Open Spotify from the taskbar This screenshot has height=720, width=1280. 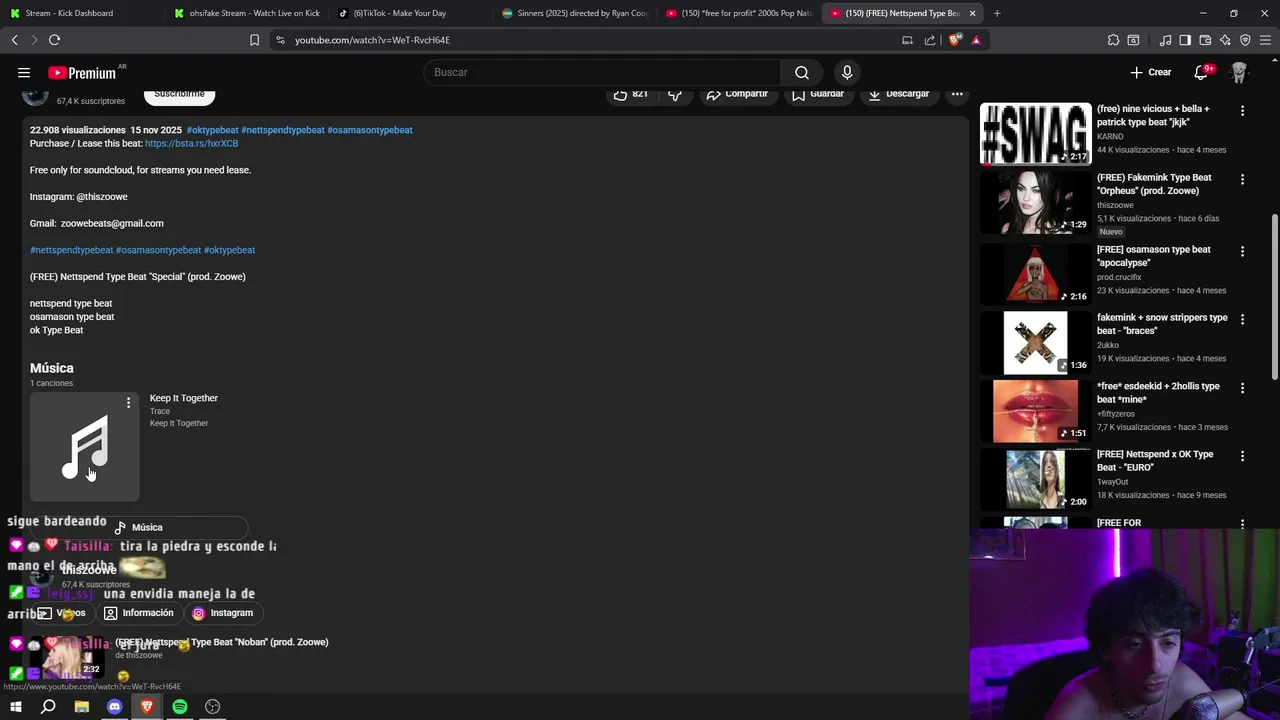coord(180,707)
